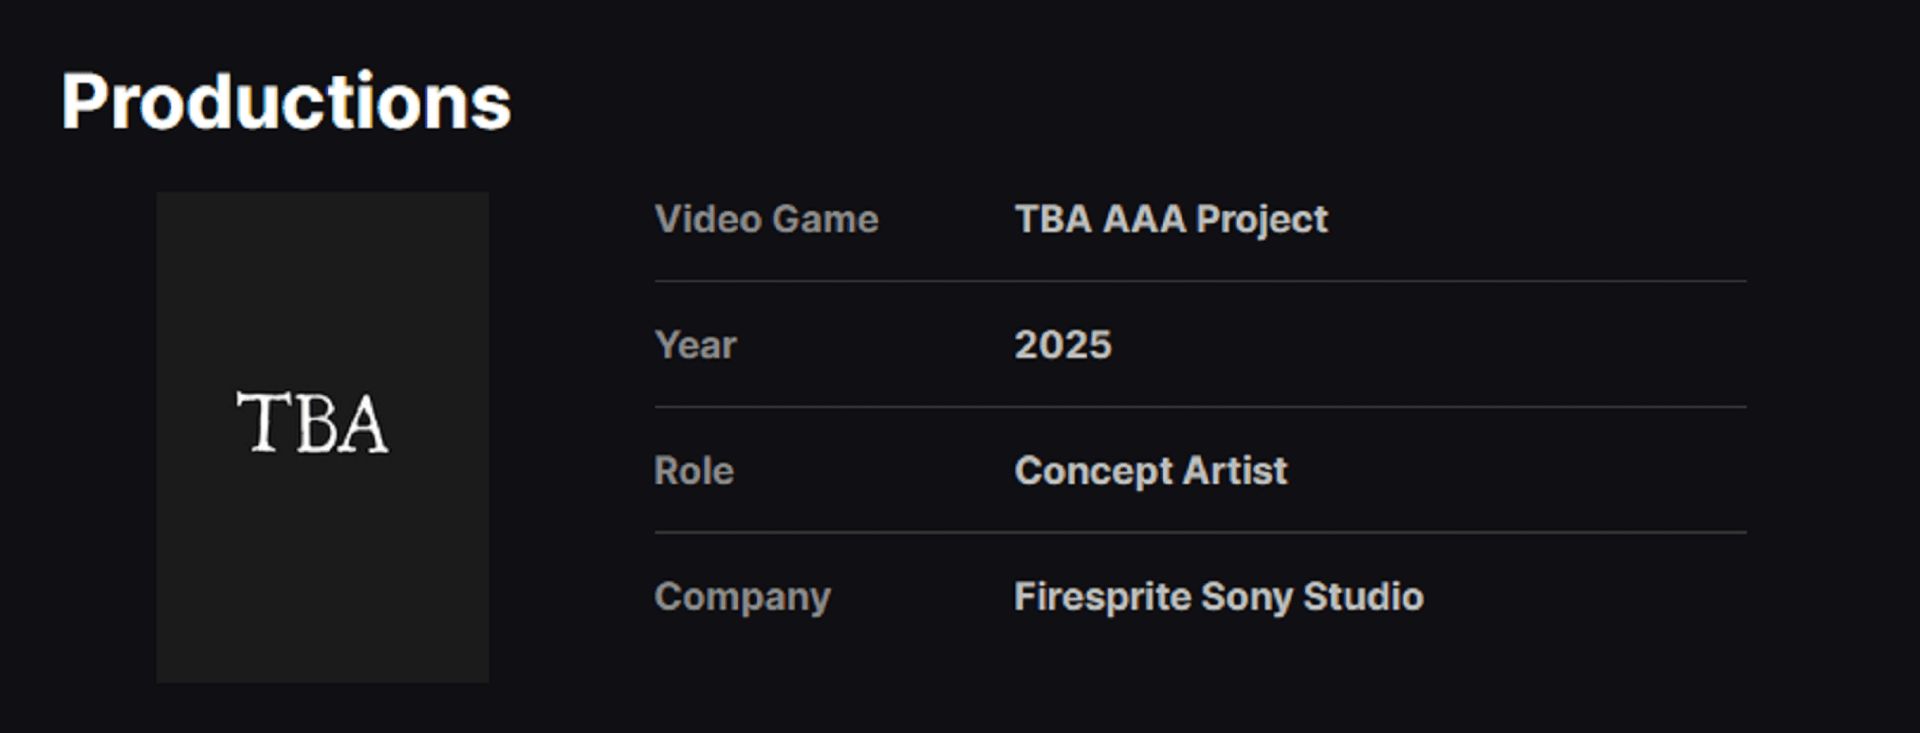Click the Productions heading
Screen dimensions: 1920x733
click(x=286, y=102)
